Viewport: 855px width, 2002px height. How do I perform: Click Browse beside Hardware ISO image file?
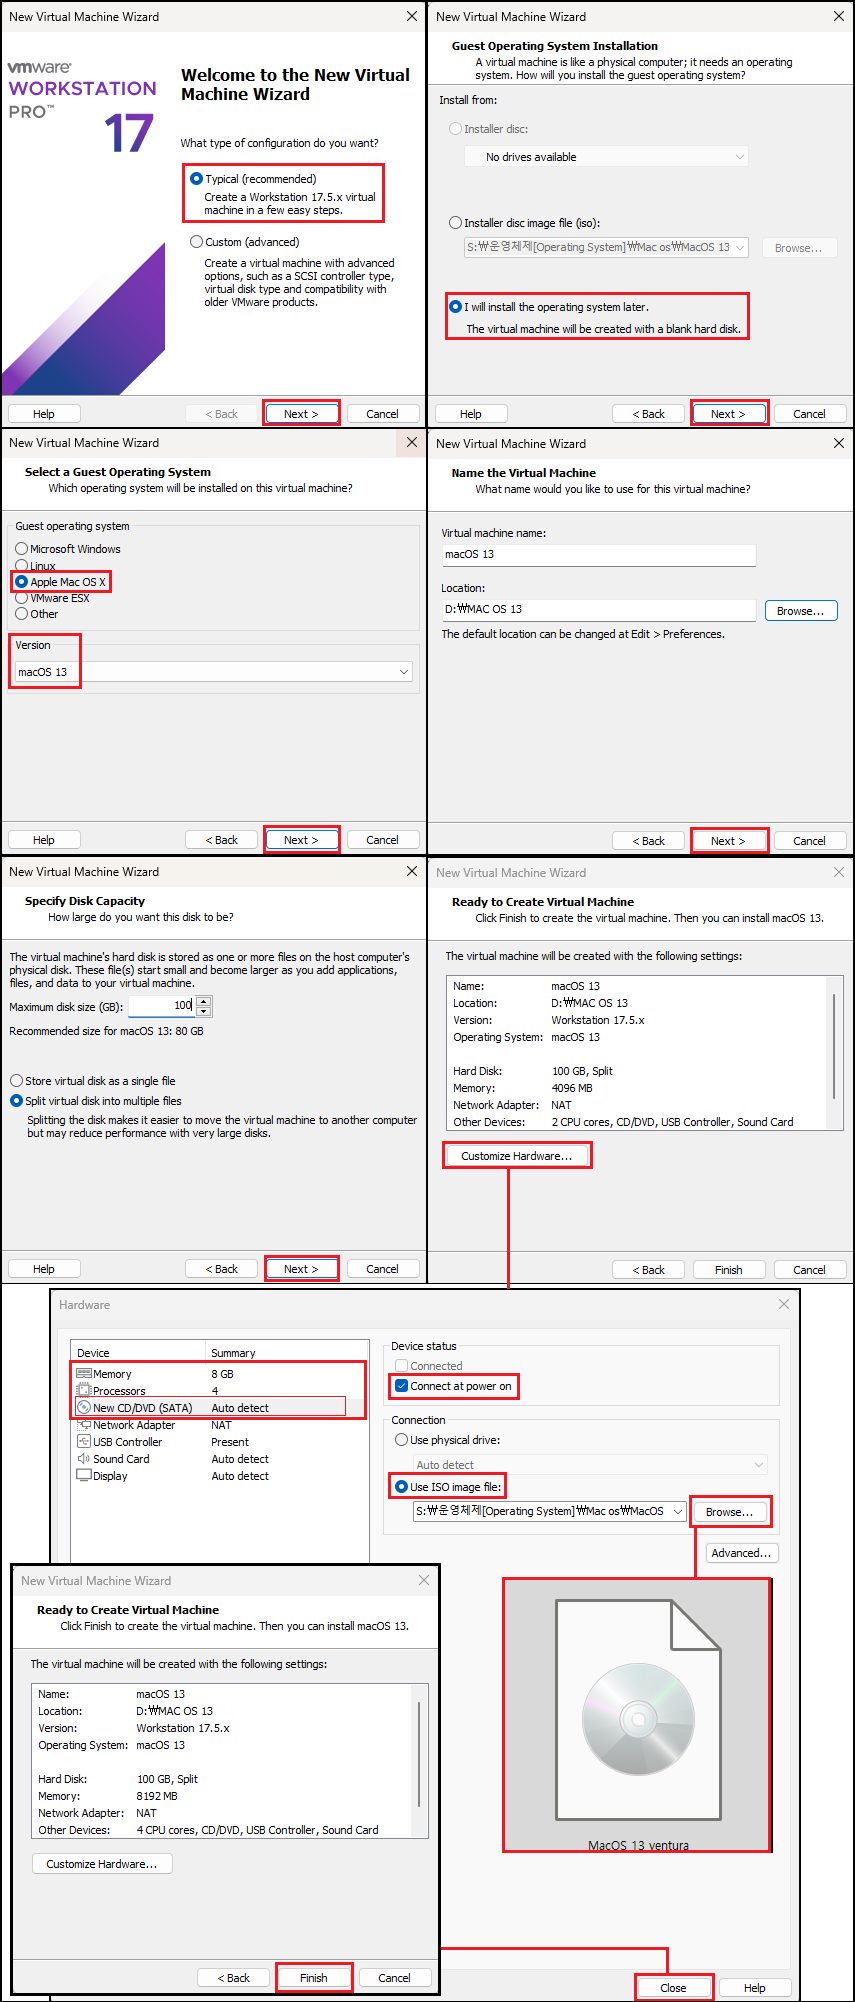(730, 1512)
